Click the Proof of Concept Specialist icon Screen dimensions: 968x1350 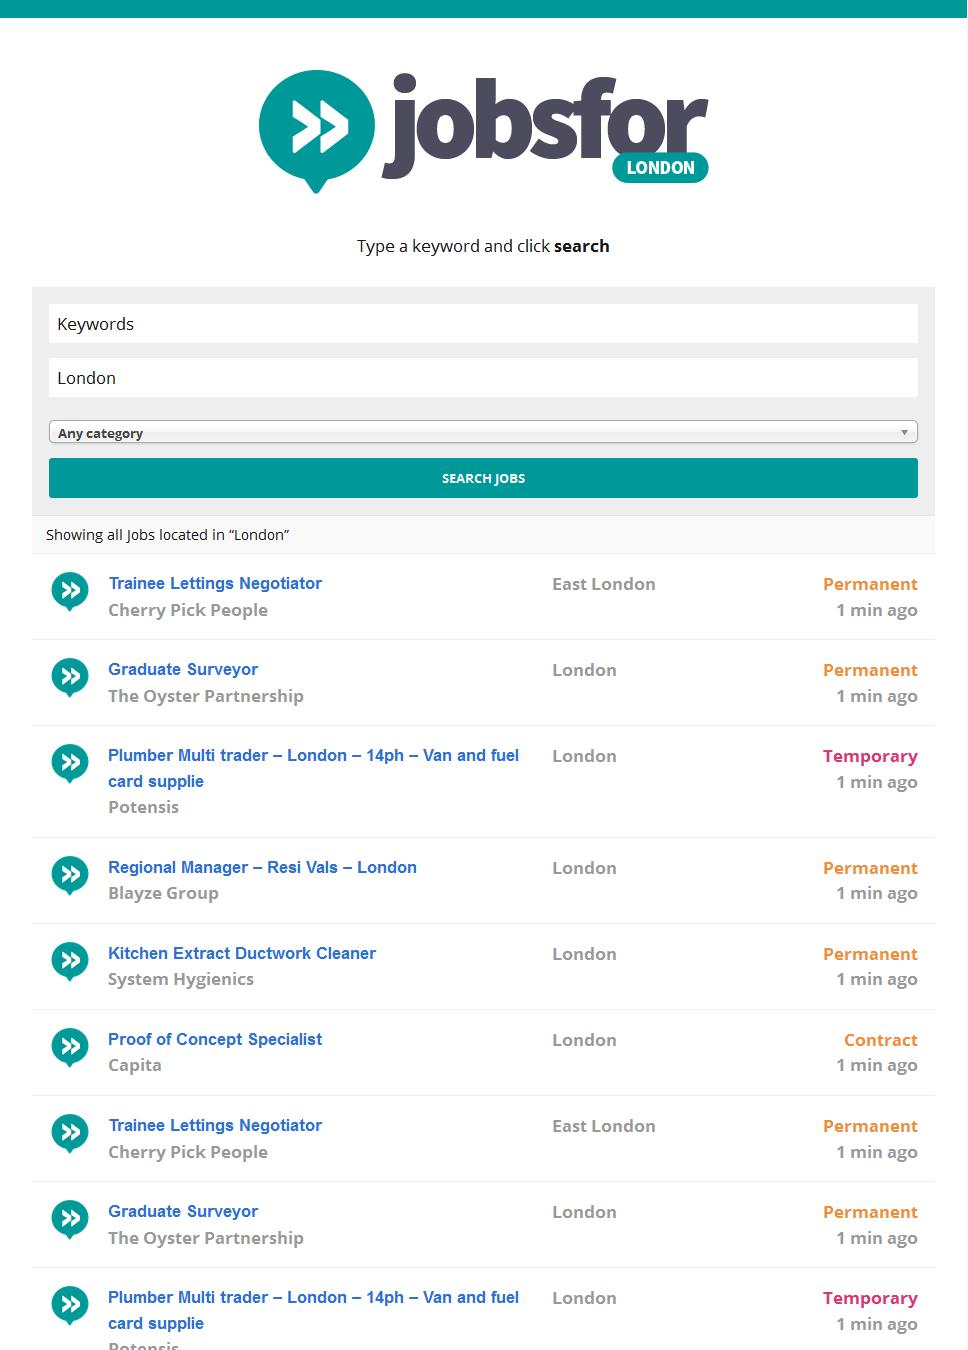click(x=70, y=1047)
